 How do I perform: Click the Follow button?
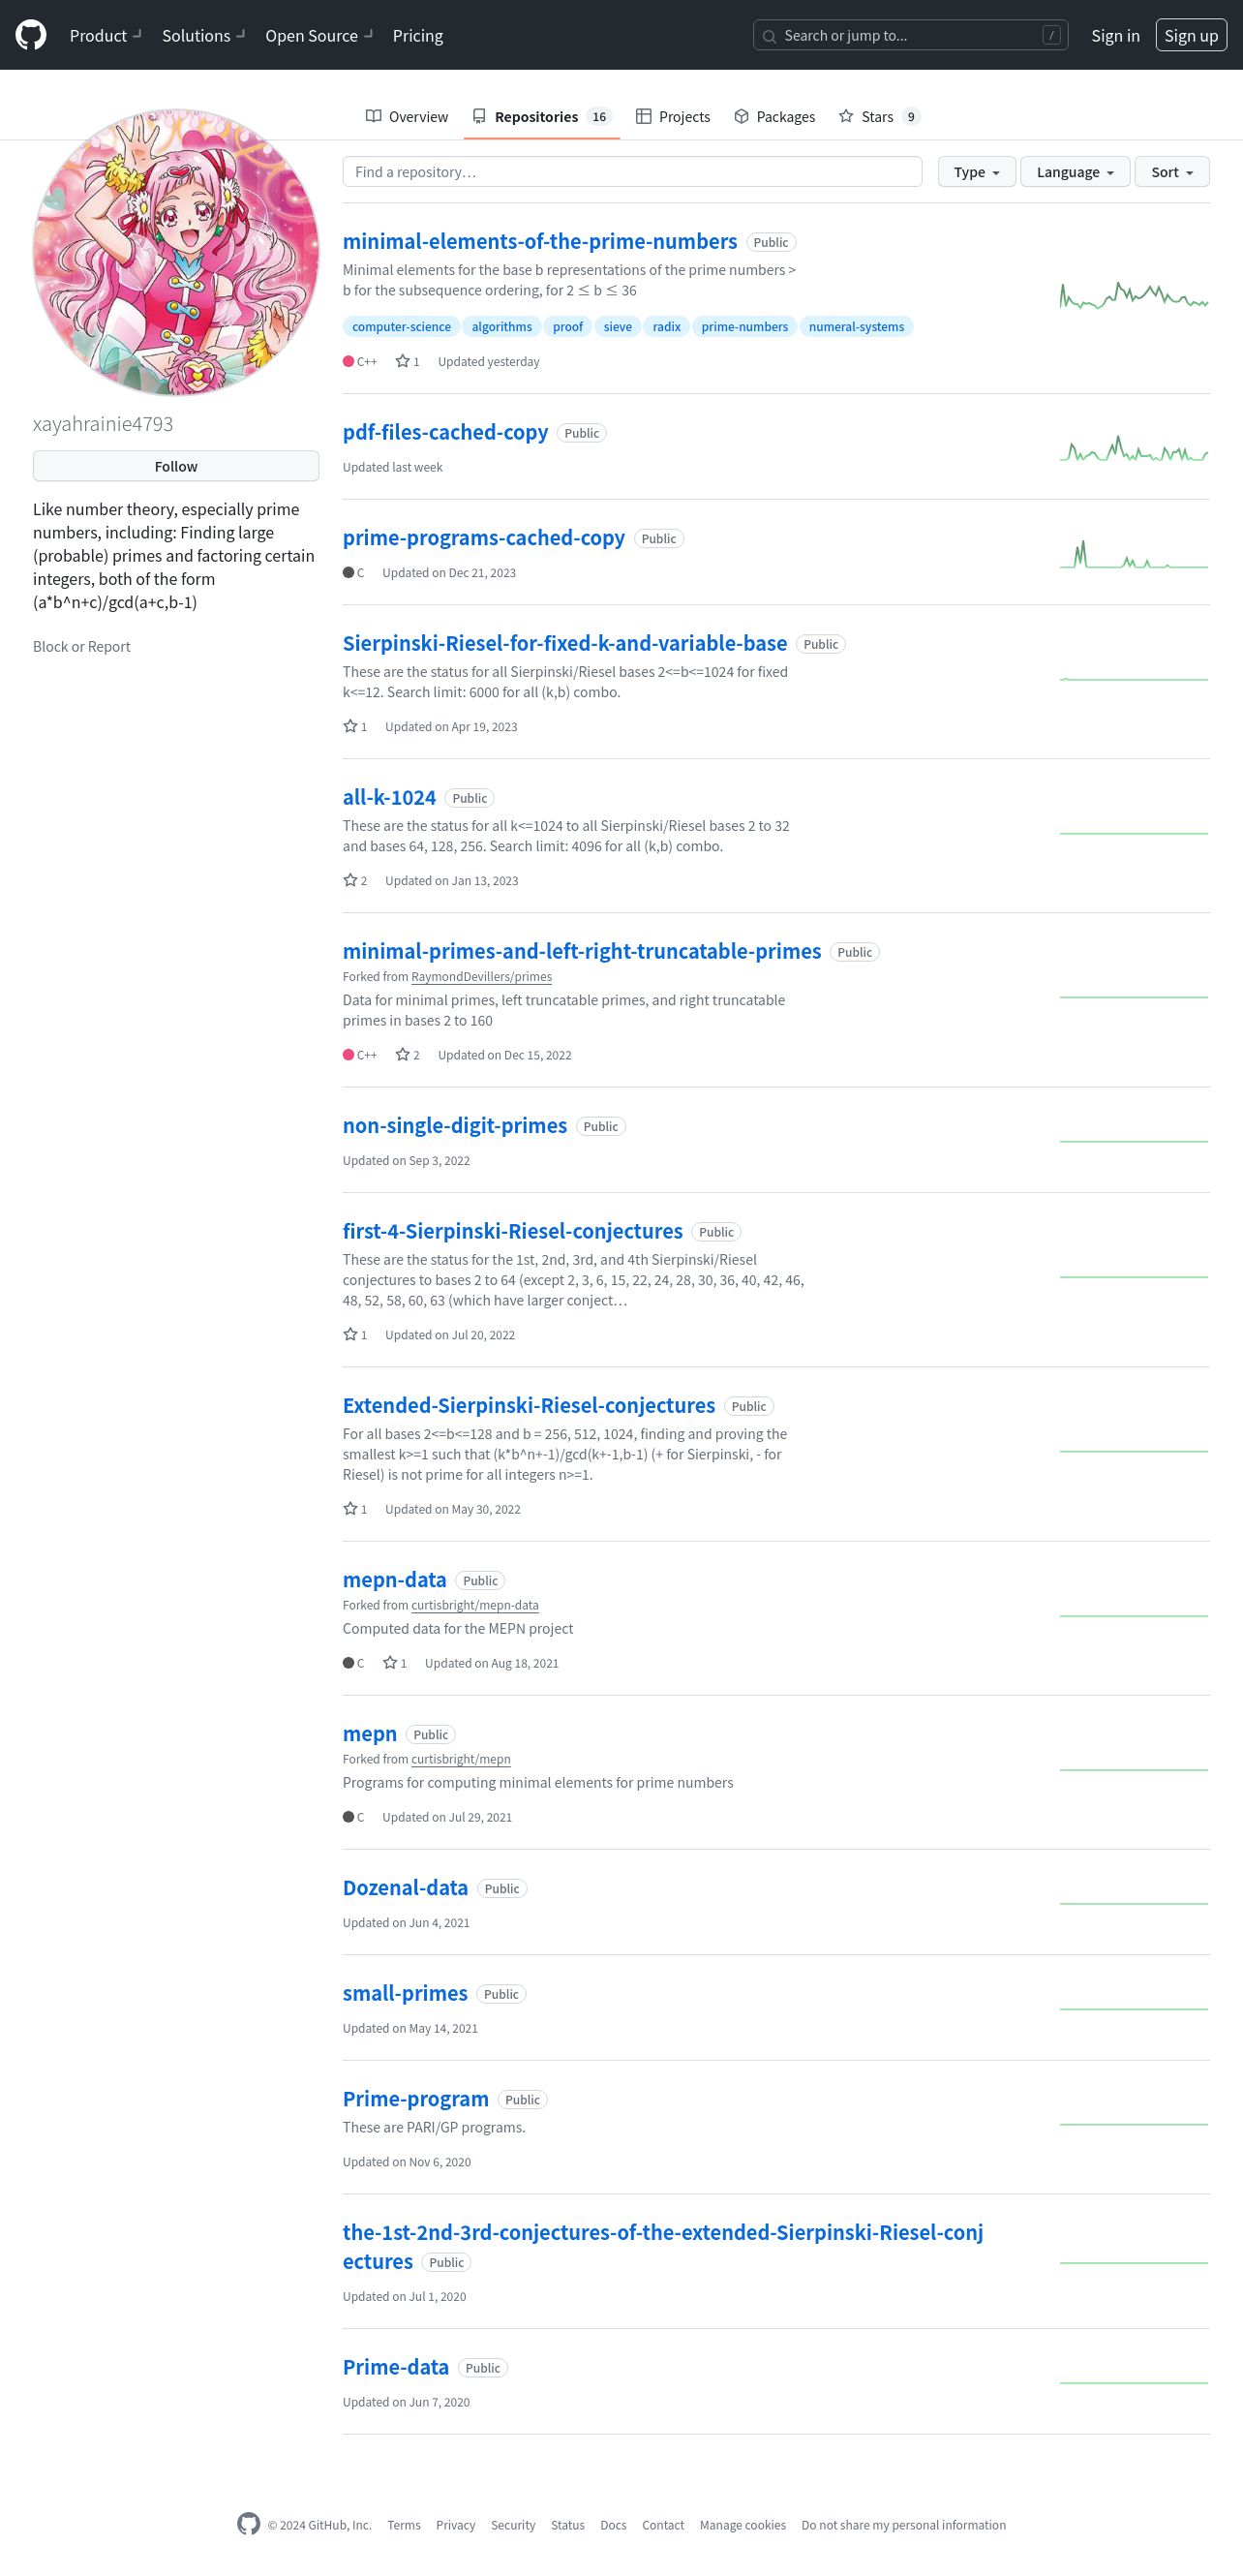click(x=176, y=466)
